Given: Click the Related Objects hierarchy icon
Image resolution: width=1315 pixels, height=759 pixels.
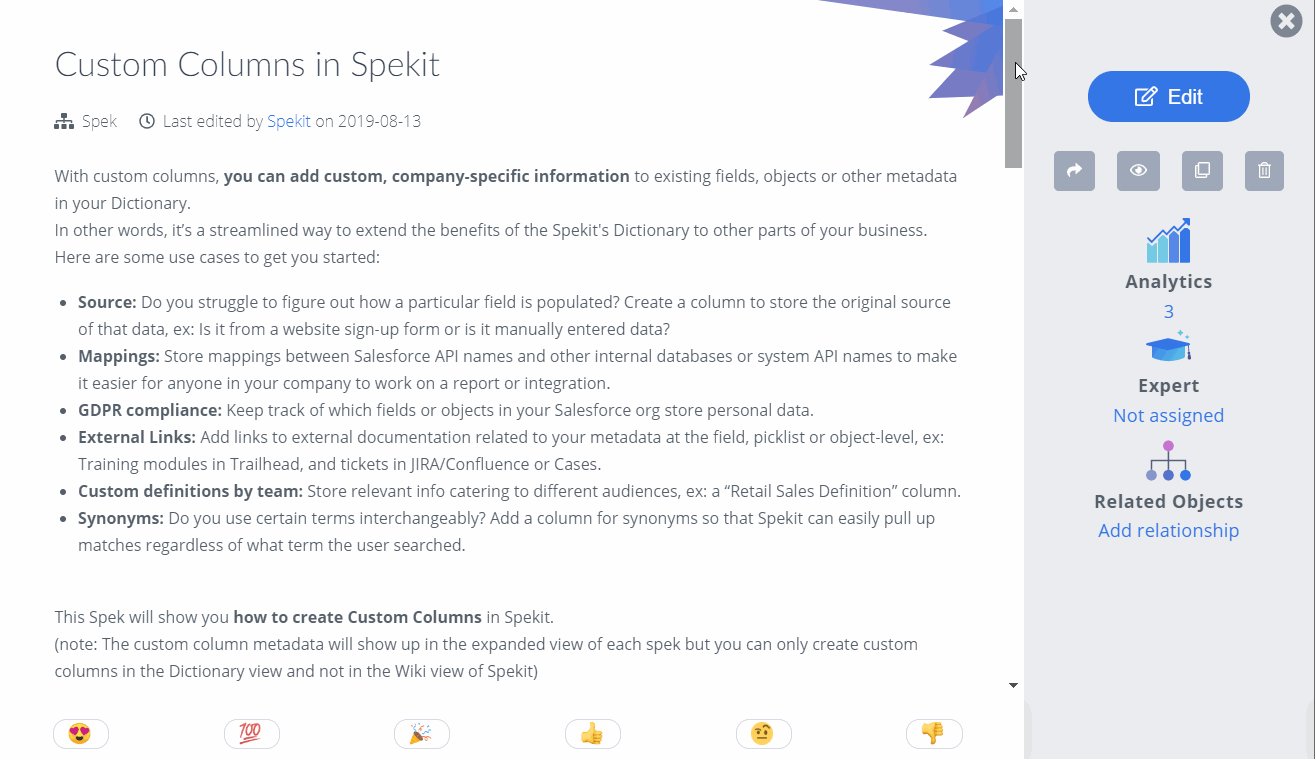Looking at the screenshot, I should click(x=1168, y=461).
